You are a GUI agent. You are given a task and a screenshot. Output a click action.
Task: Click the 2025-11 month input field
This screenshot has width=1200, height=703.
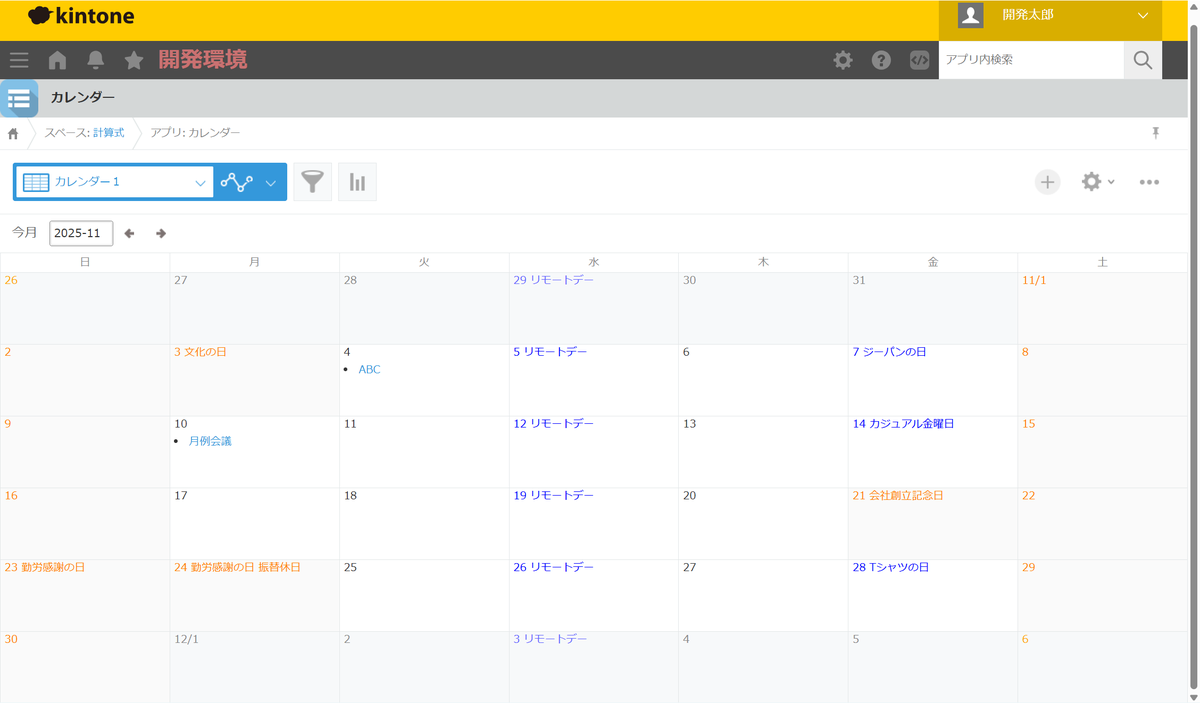point(81,233)
